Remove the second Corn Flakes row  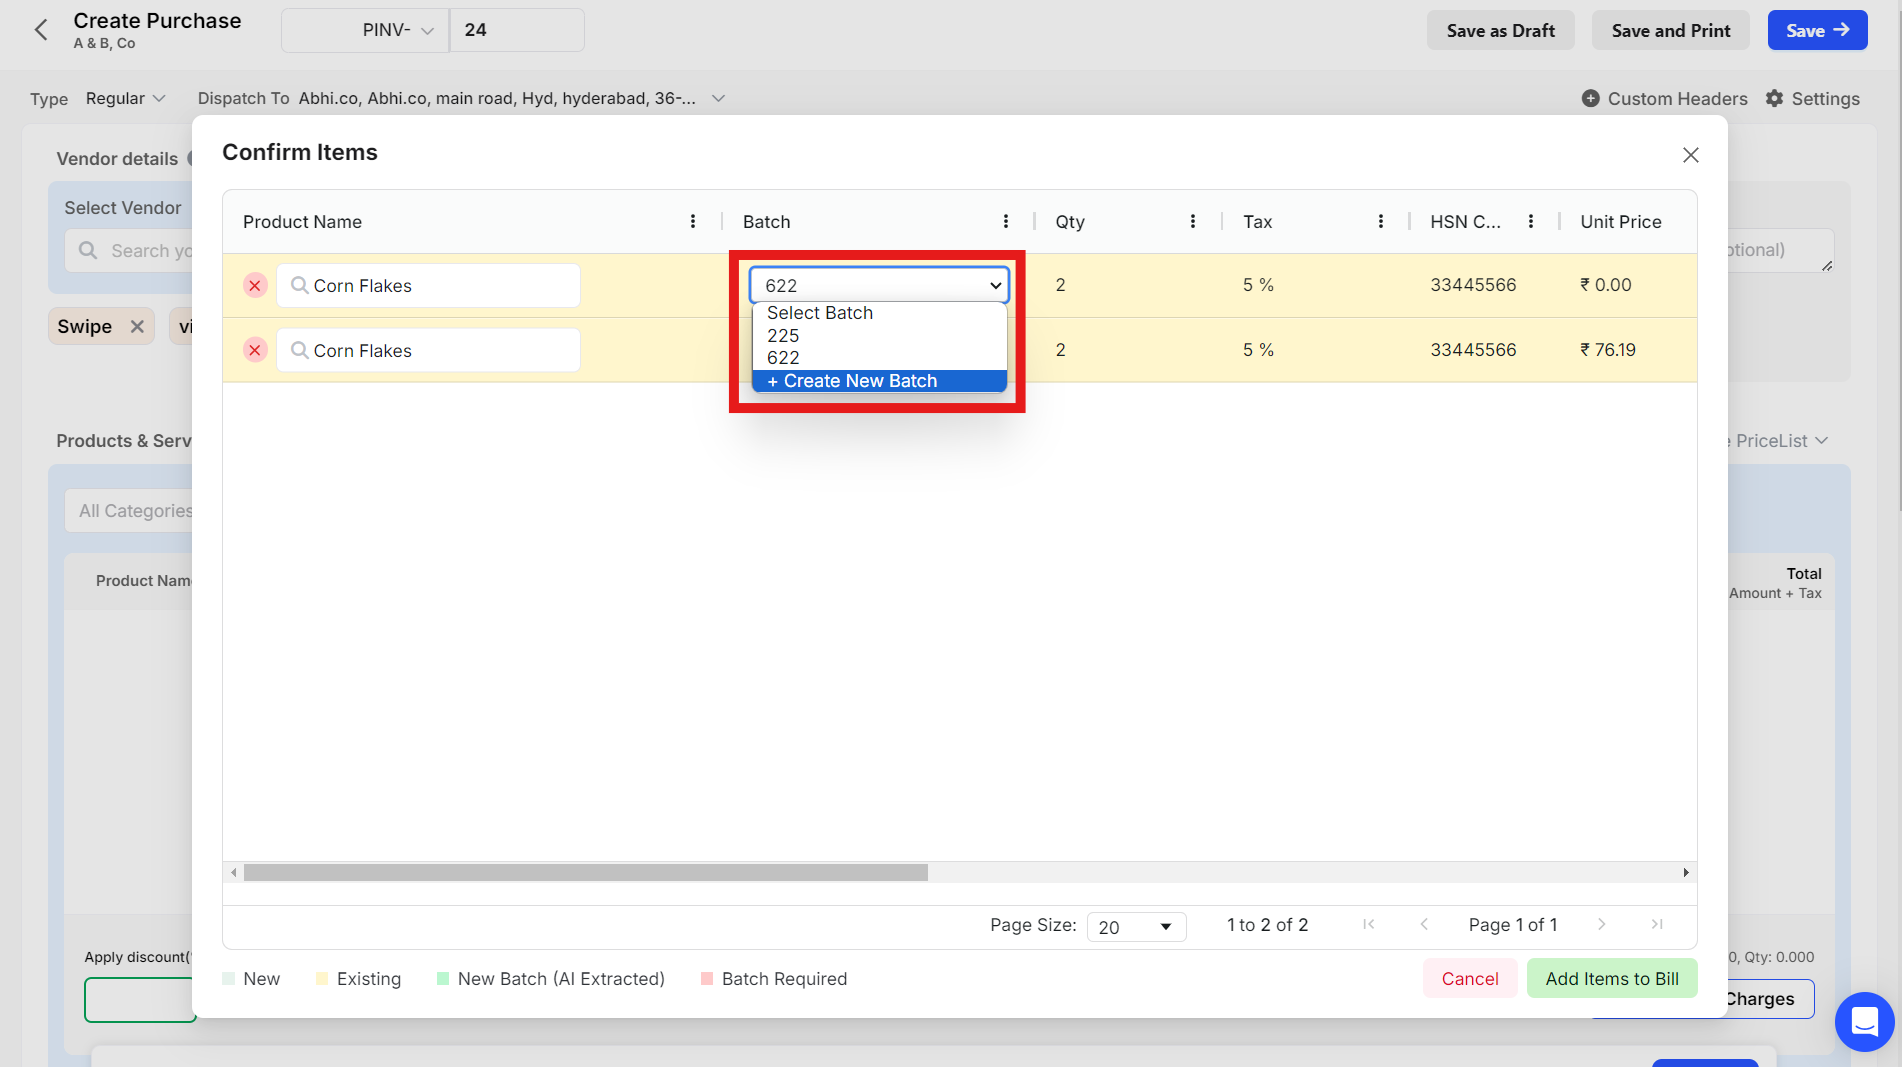pos(255,350)
